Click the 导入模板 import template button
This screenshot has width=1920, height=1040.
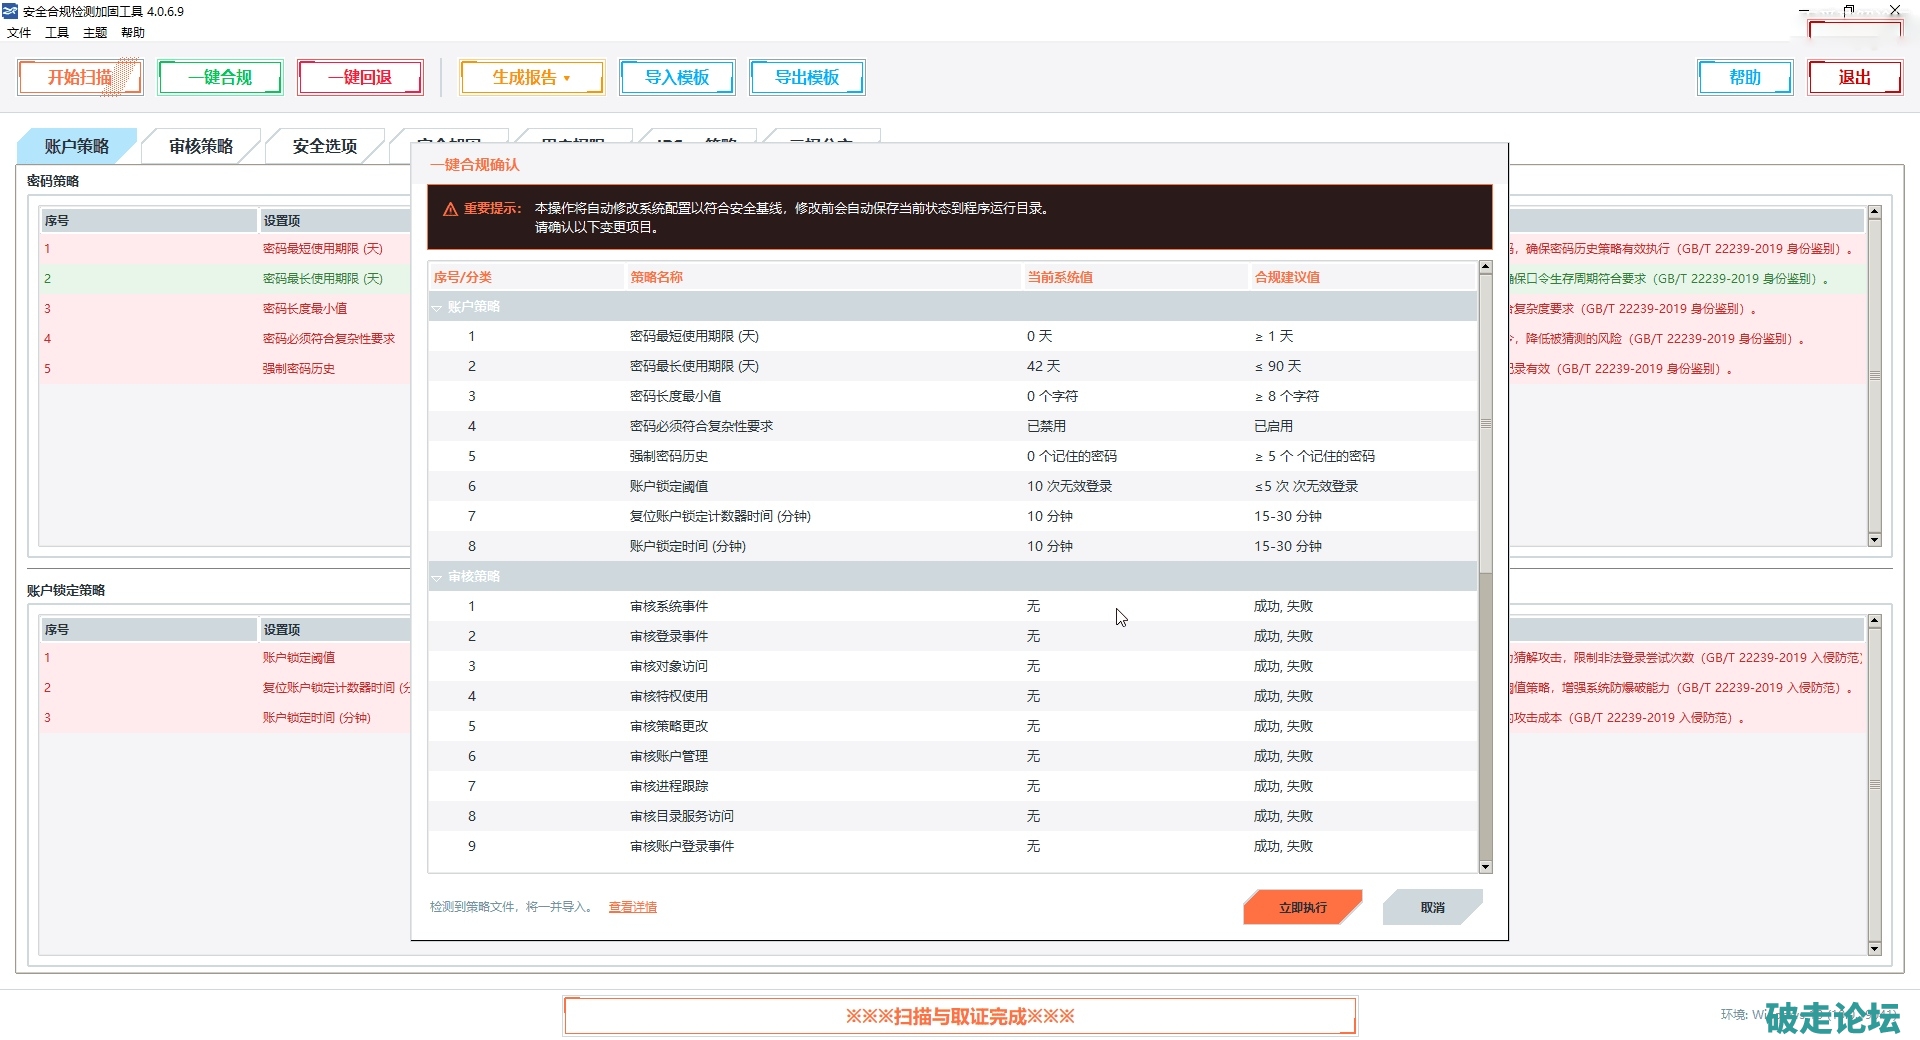(677, 77)
